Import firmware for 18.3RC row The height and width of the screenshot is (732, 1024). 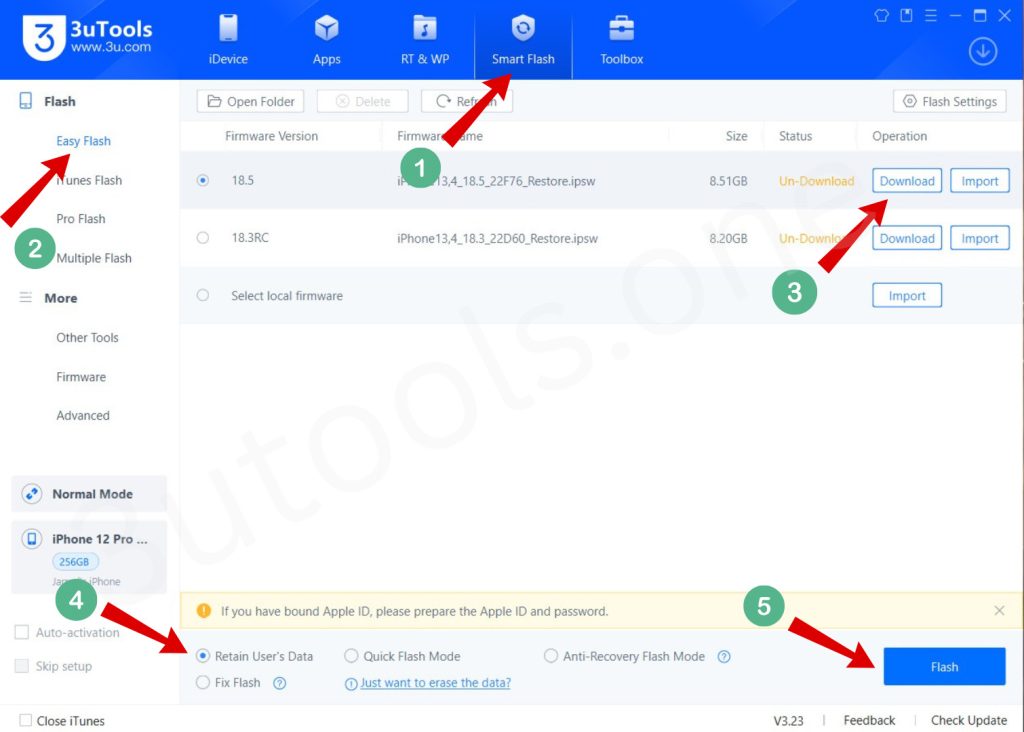click(980, 238)
